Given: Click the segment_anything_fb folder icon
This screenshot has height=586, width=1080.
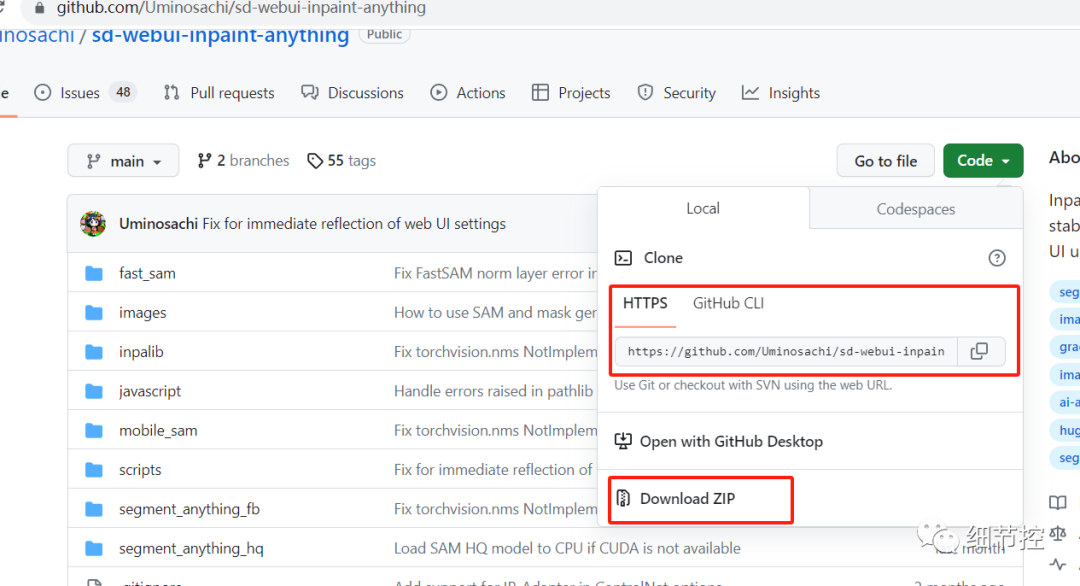Looking at the screenshot, I should point(94,509).
